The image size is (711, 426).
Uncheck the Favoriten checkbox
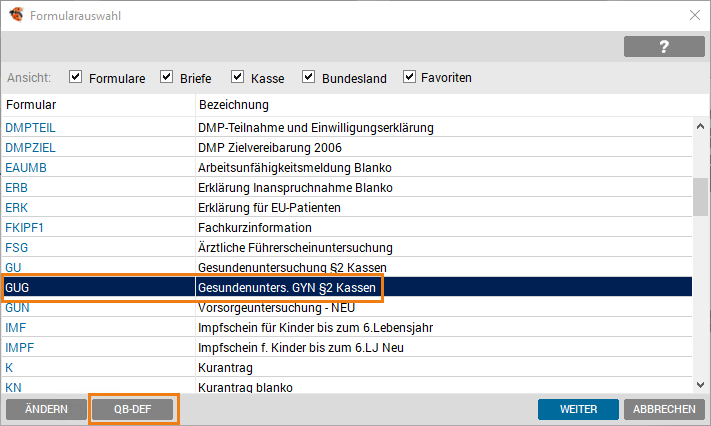(410, 77)
